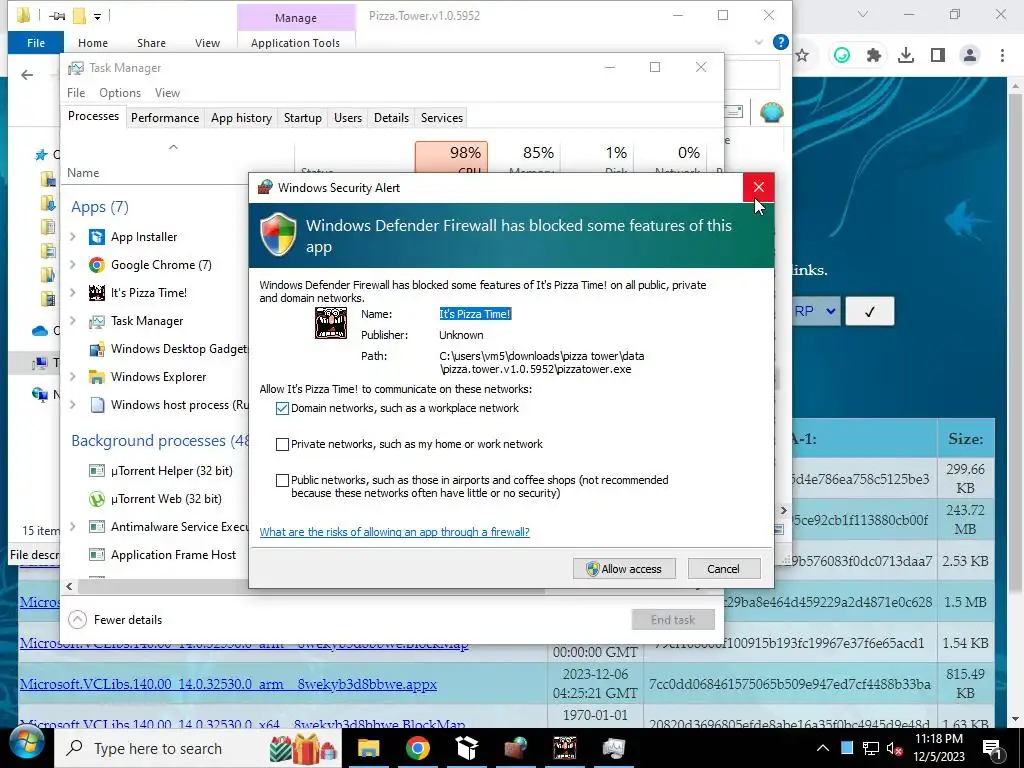This screenshot has height=768, width=1024.
Task: Open the RP dropdown on webpage
Action: [x=816, y=312]
